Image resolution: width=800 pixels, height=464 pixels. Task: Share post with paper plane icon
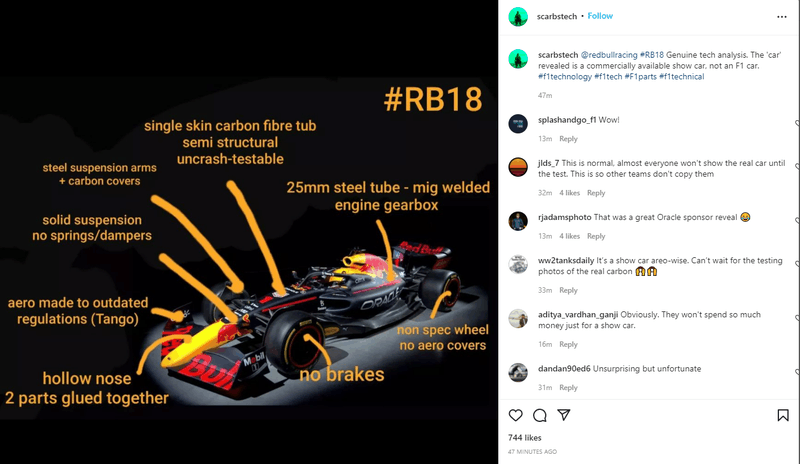coord(564,415)
